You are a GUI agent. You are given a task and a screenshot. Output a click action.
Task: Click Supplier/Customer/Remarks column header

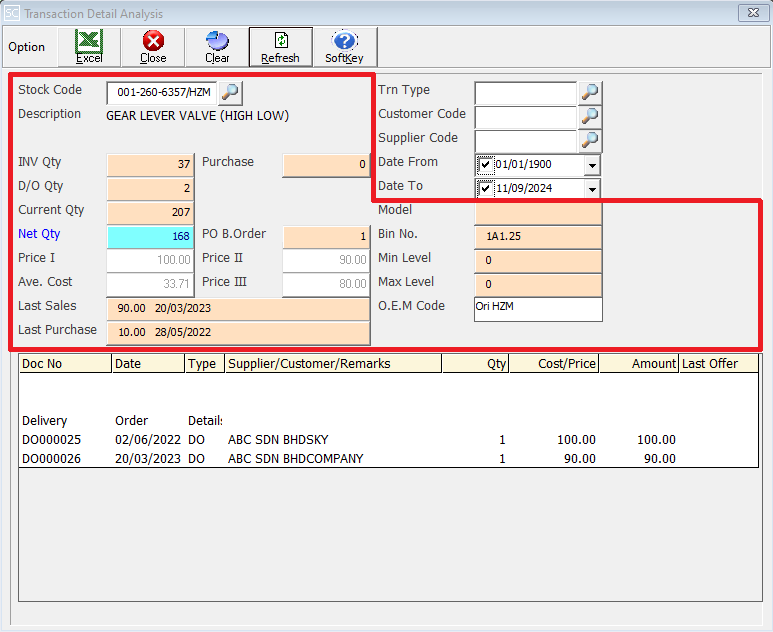tap(333, 363)
